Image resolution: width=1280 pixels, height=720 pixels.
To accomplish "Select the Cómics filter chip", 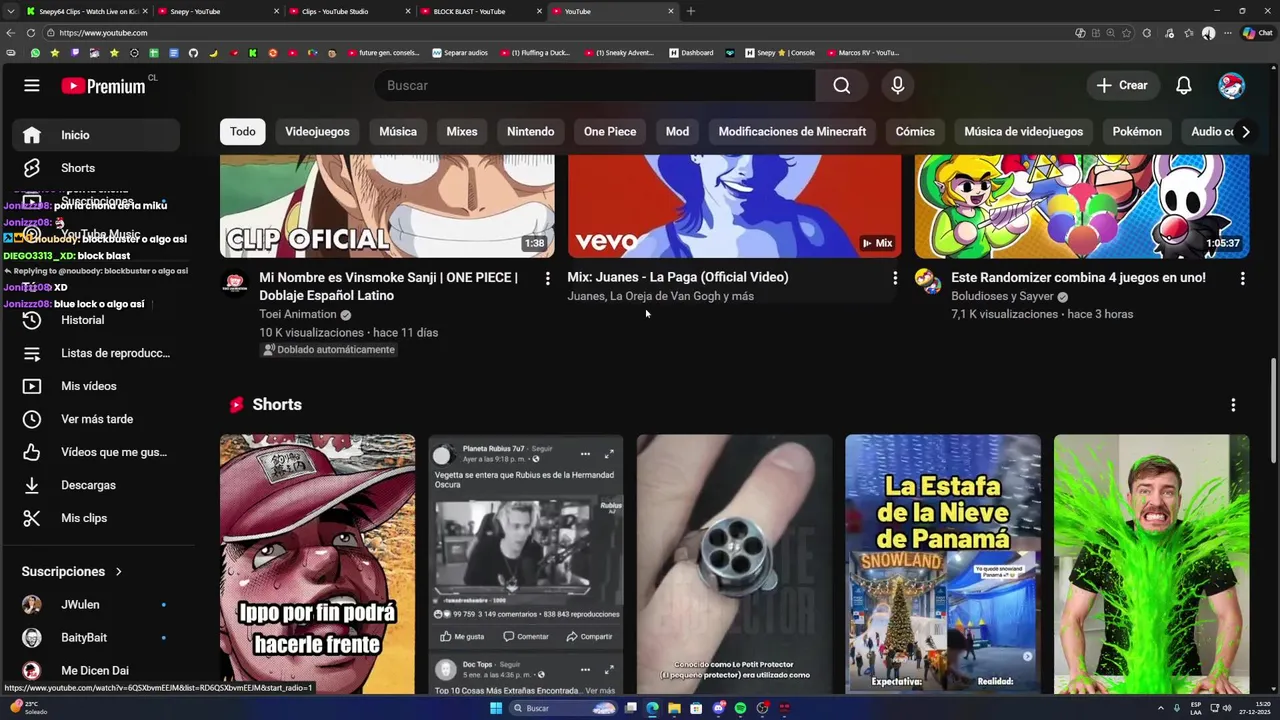I will 915,132.
